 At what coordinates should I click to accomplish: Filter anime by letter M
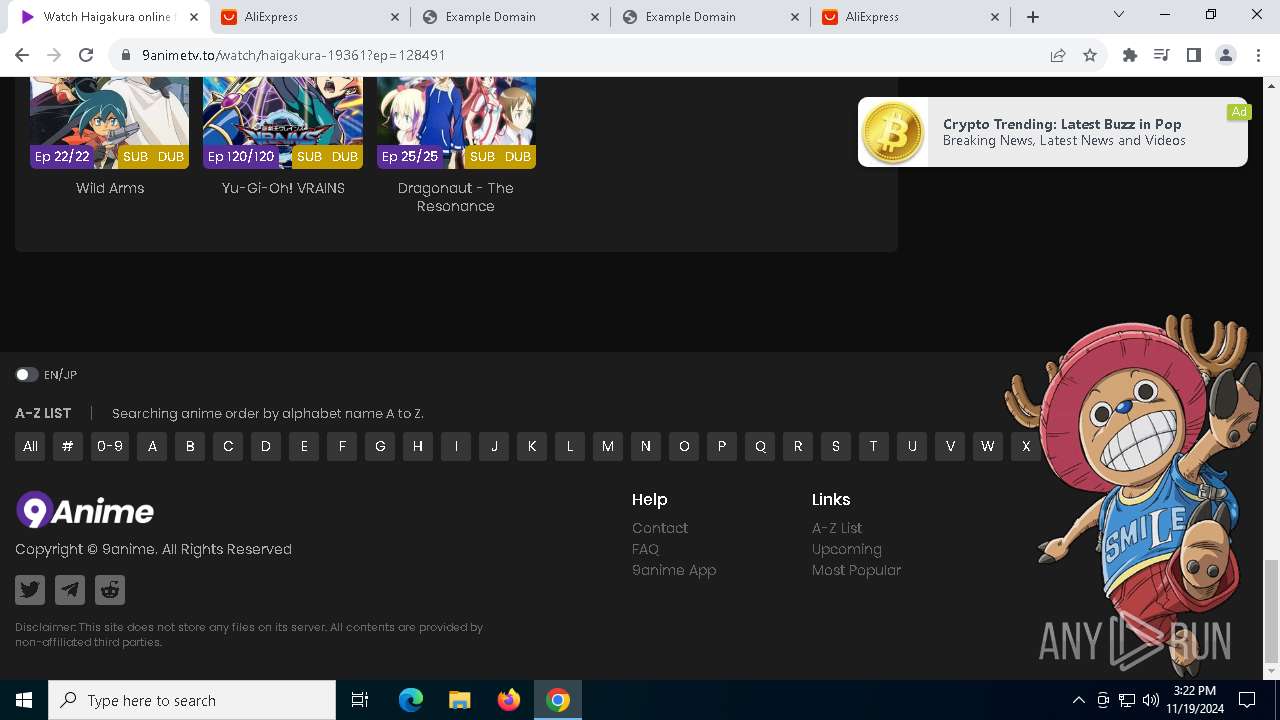coord(608,446)
